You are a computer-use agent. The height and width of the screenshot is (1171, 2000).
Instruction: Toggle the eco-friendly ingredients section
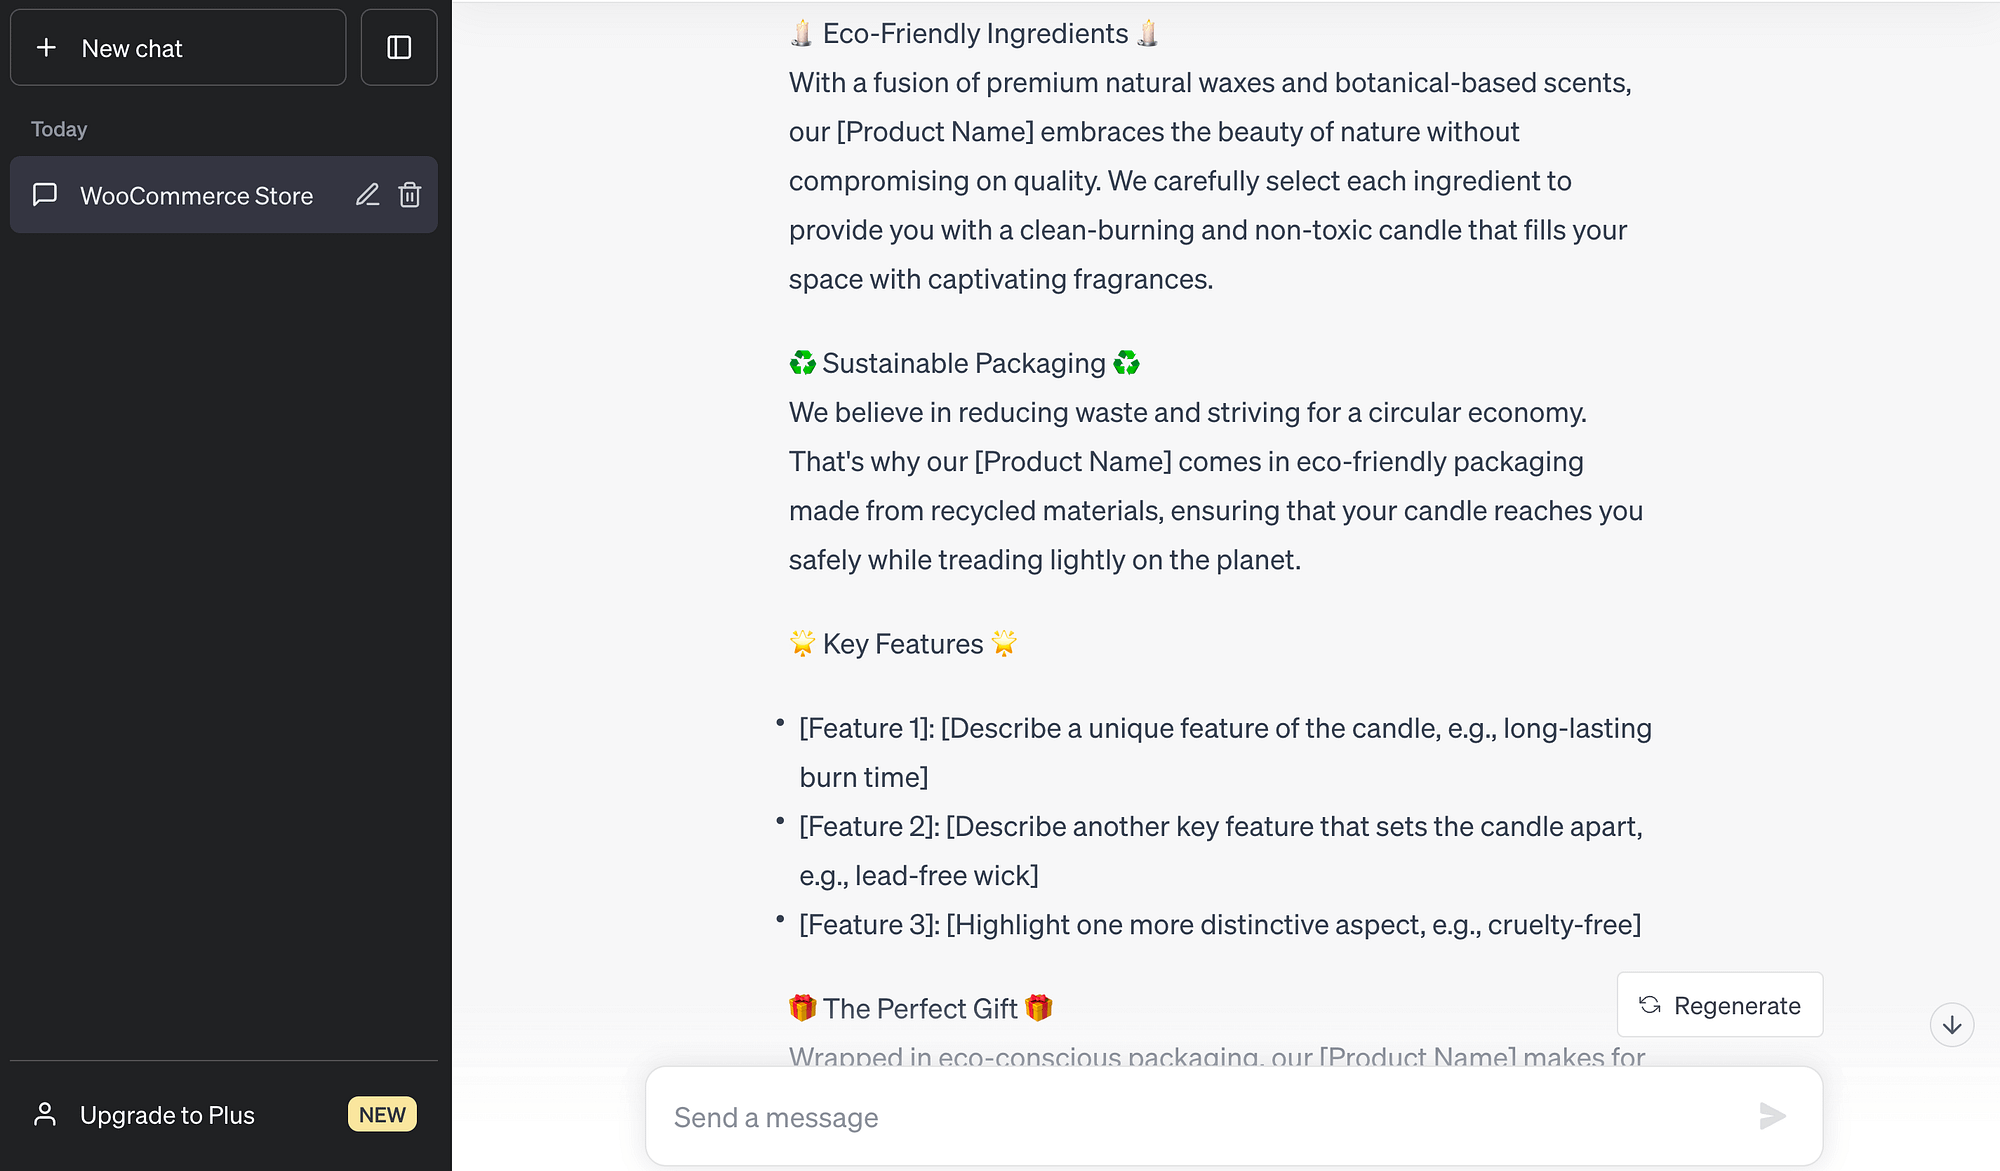(971, 31)
